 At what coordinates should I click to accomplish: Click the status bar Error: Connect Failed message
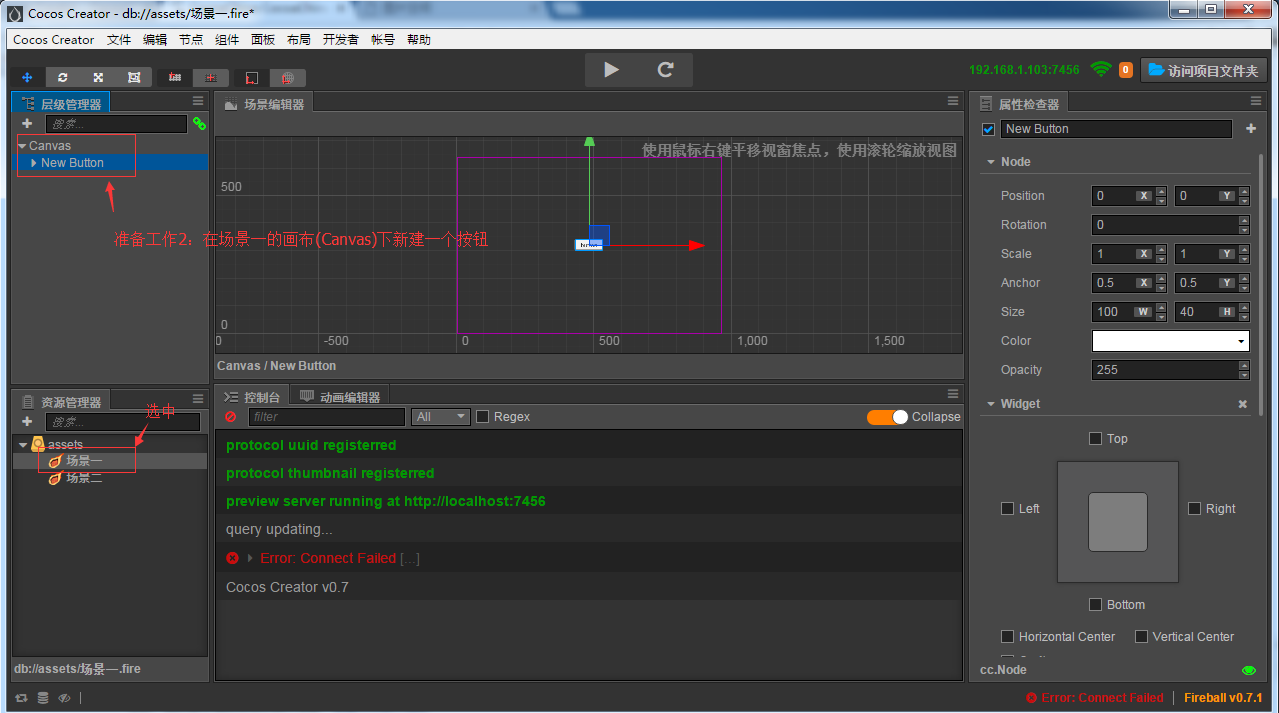pos(1095,698)
